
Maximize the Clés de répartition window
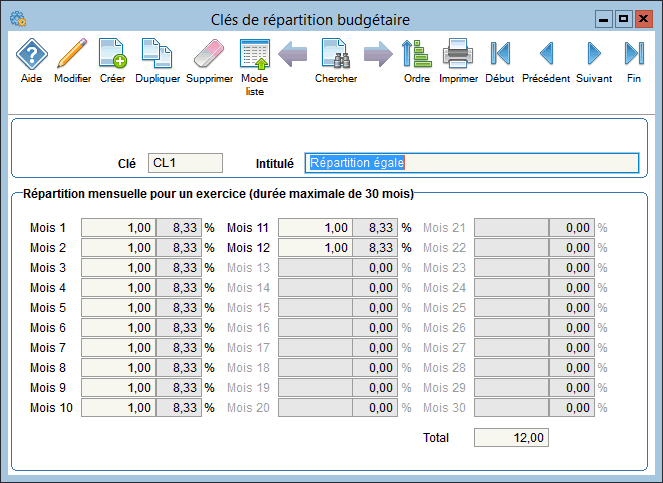pyautogui.click(x=623, y=19)
